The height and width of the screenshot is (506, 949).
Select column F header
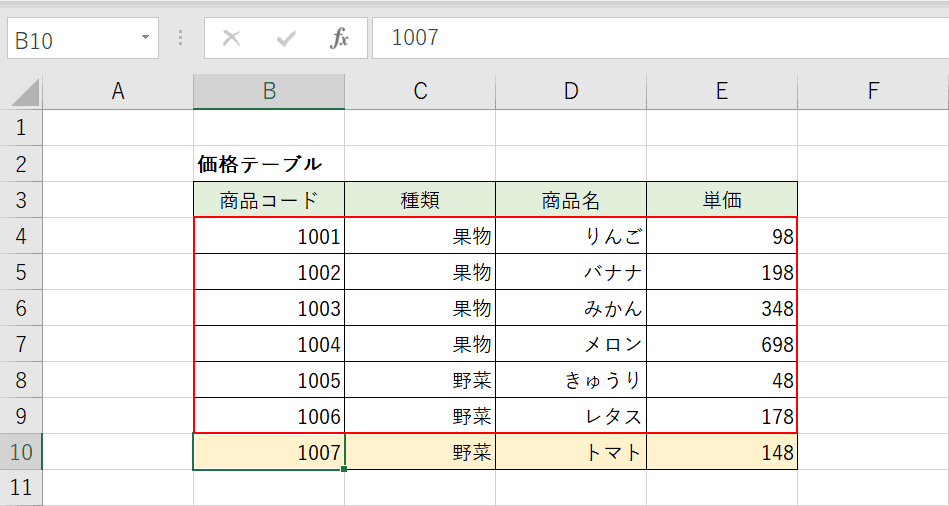click(873, 91)
